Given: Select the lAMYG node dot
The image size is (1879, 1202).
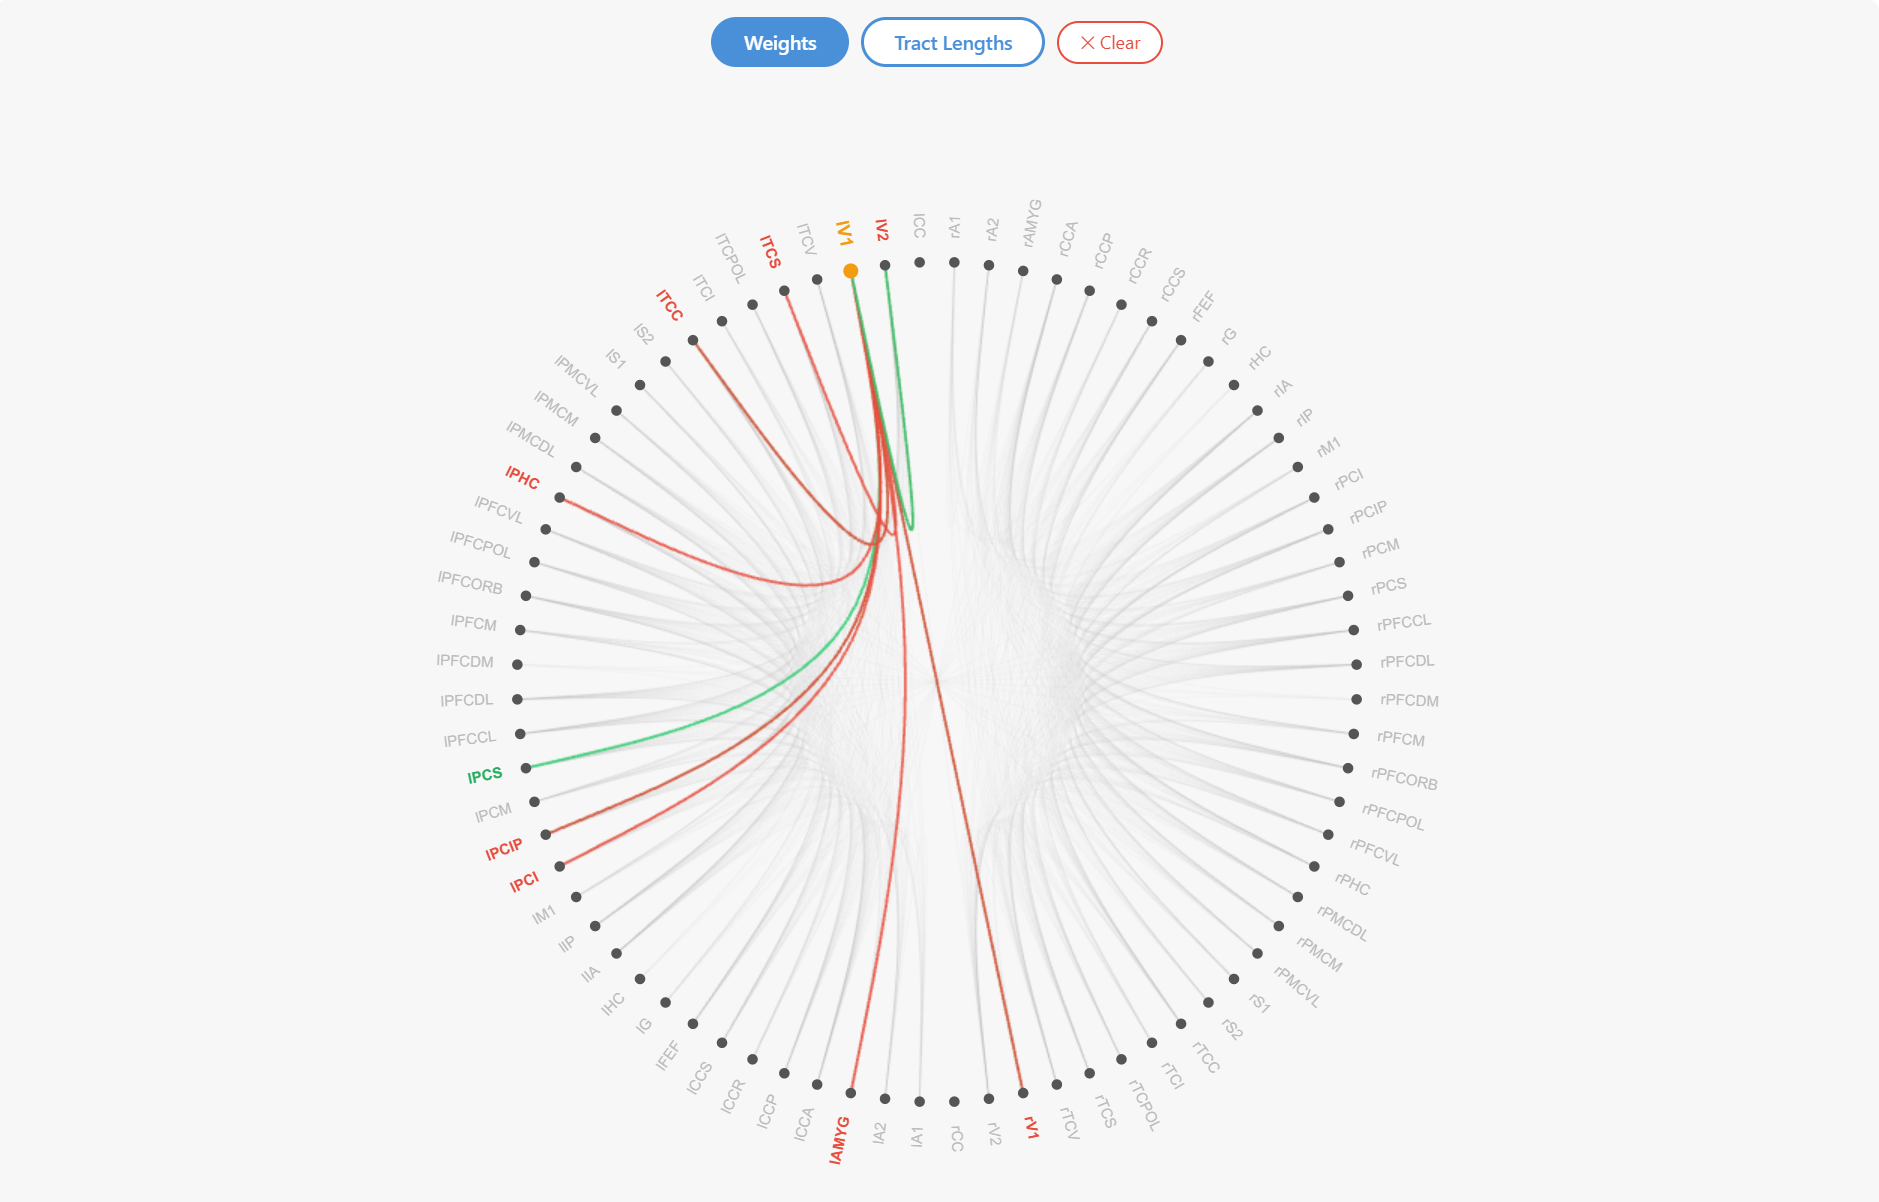Looking at the screenshot, I should click(x=851, y=1093).
